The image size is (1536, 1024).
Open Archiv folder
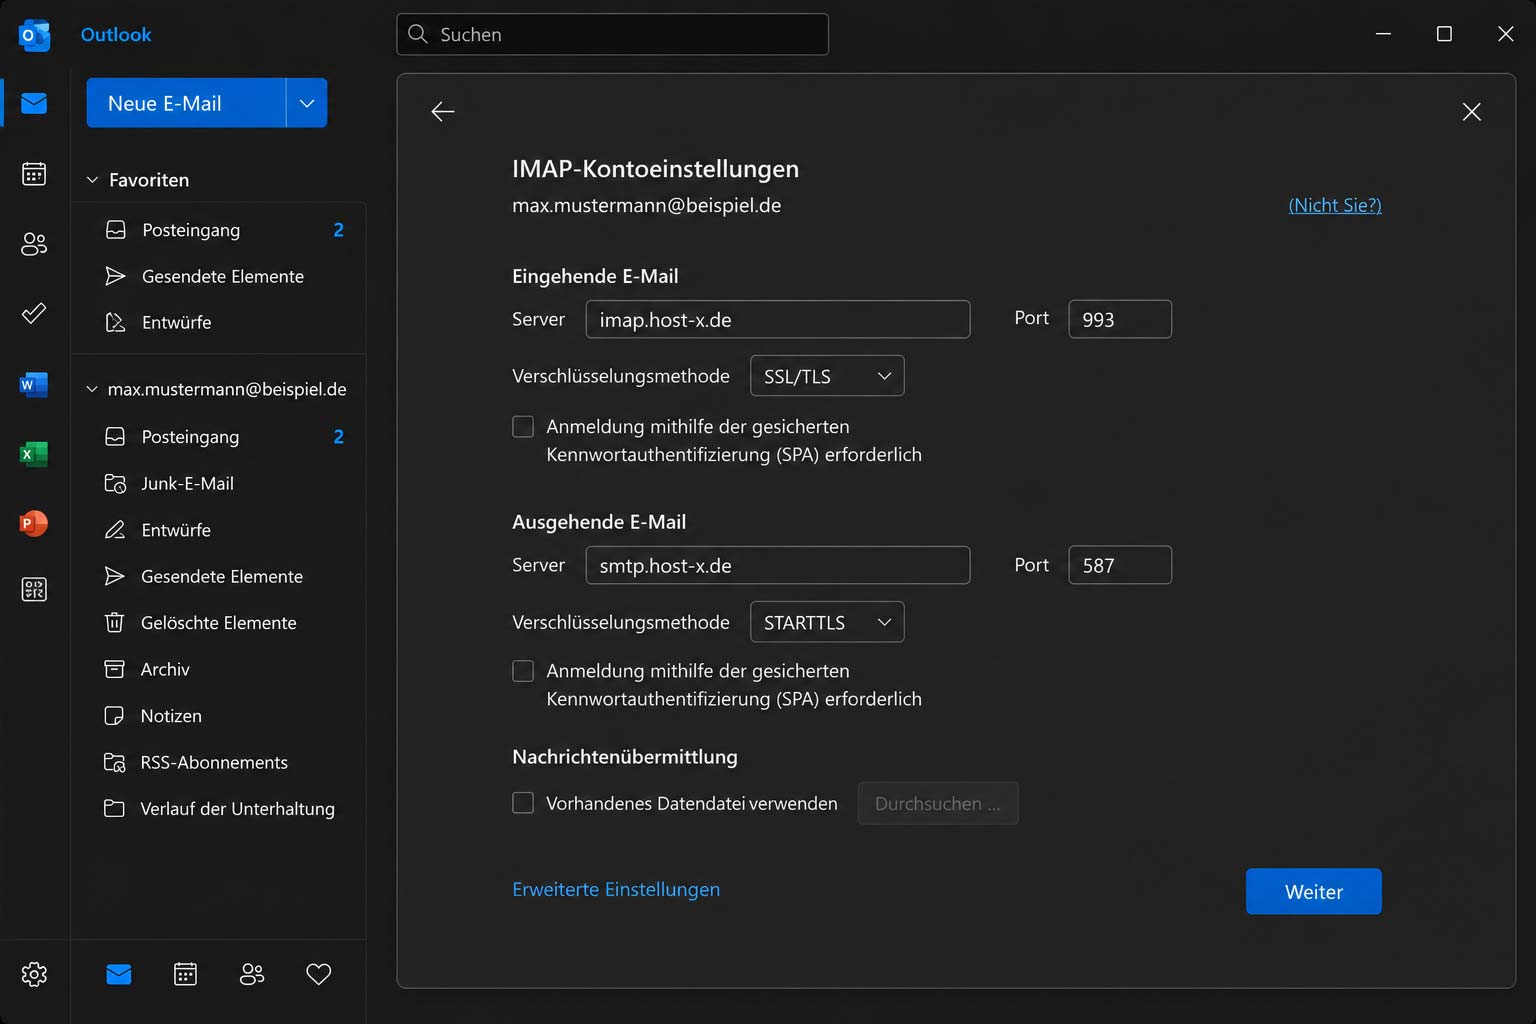[x=219, y=669]
